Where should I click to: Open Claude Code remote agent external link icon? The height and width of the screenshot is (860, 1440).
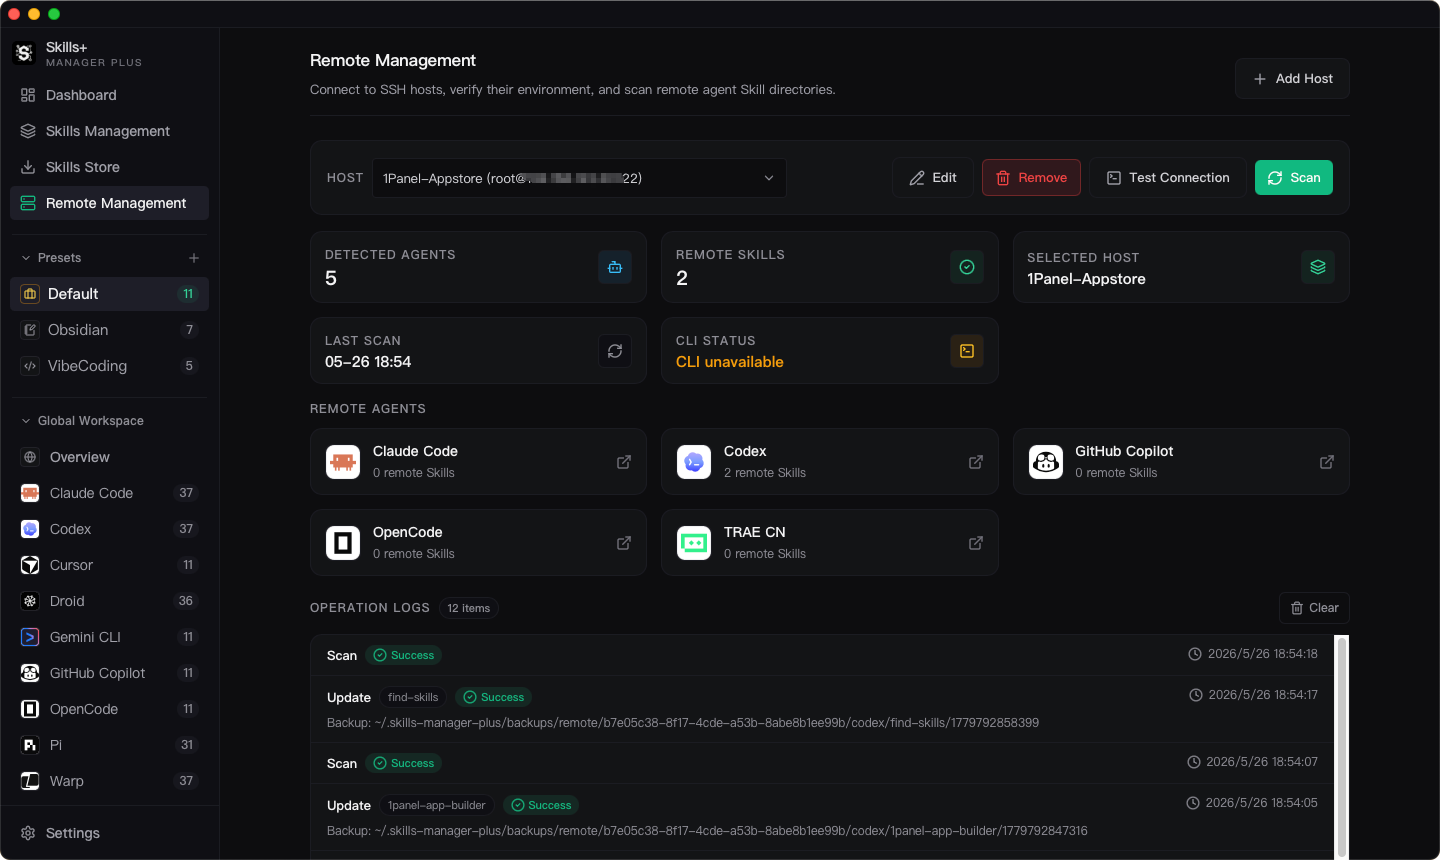pos(624,462)
